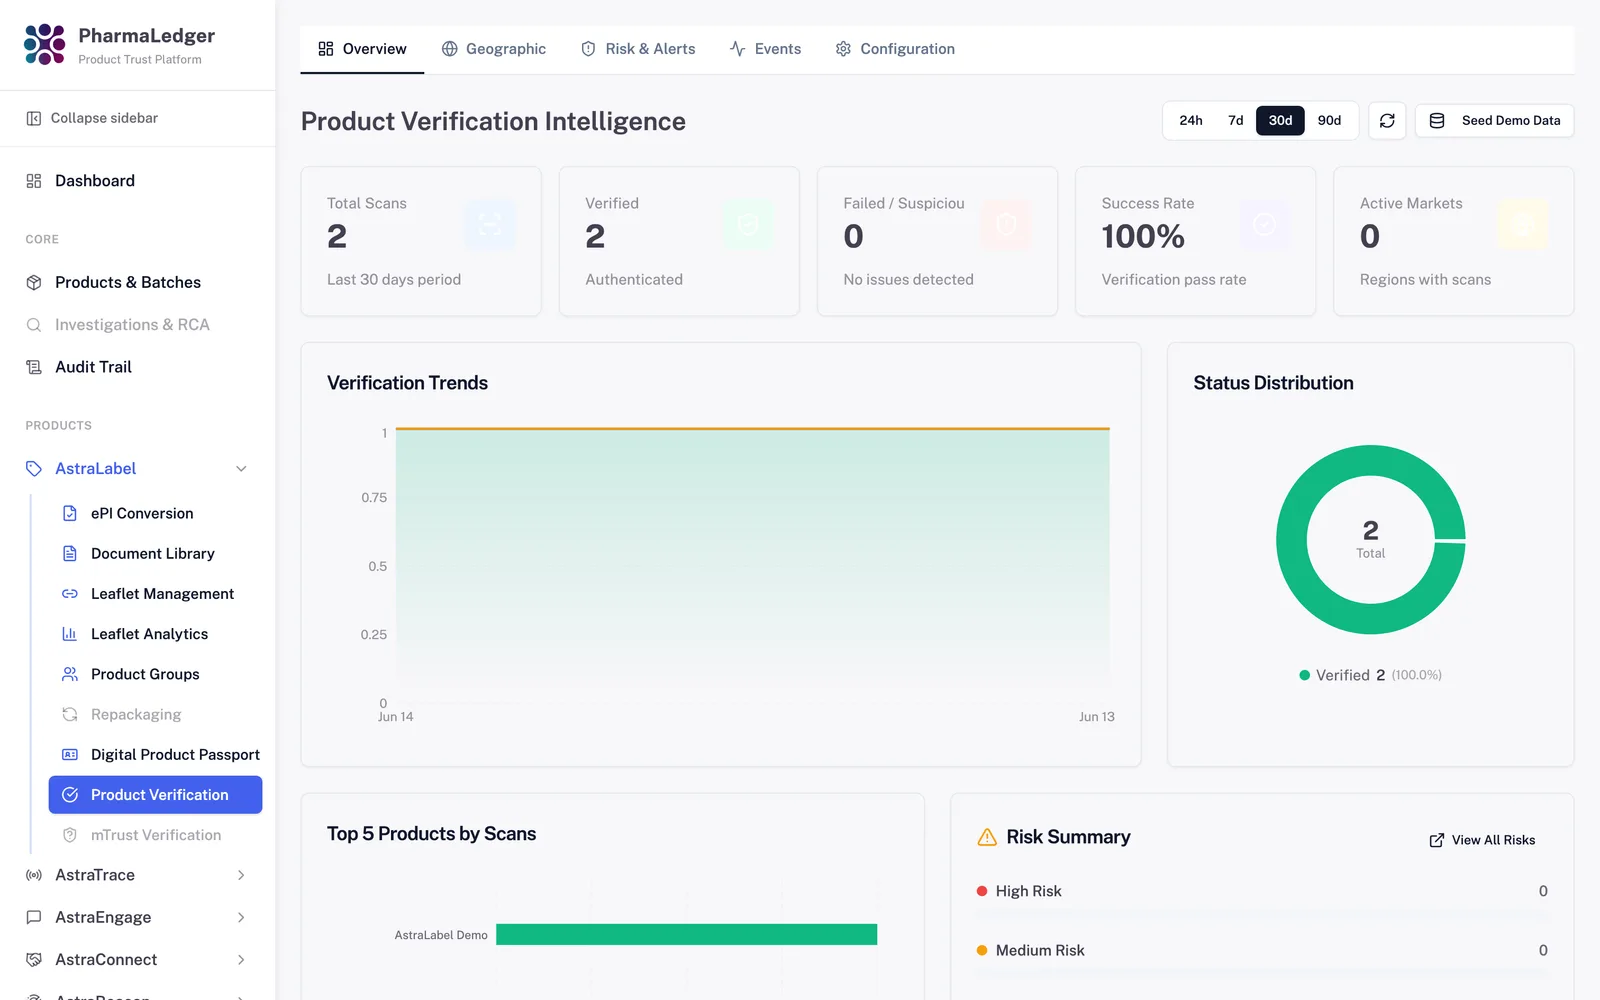Click the 'Product Verification Intelligence' title
Screen dimensions: 1600x1000
pos(493,122)
